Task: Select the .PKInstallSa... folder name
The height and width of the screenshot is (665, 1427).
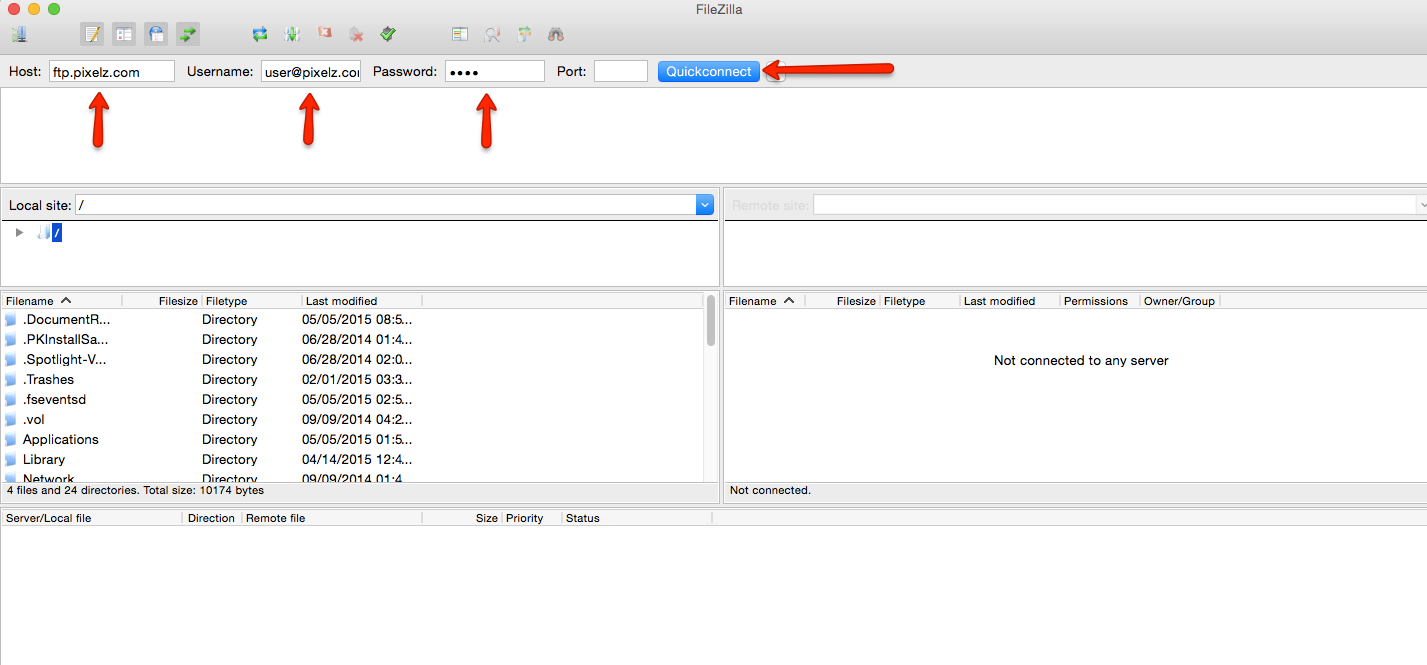Action: click(x=66, y=340)
